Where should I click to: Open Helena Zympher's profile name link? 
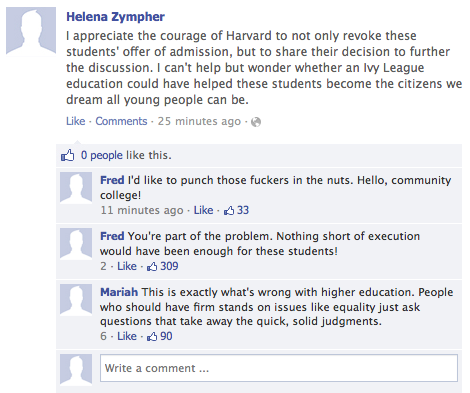pyautogui.click(x=115, y=17)
